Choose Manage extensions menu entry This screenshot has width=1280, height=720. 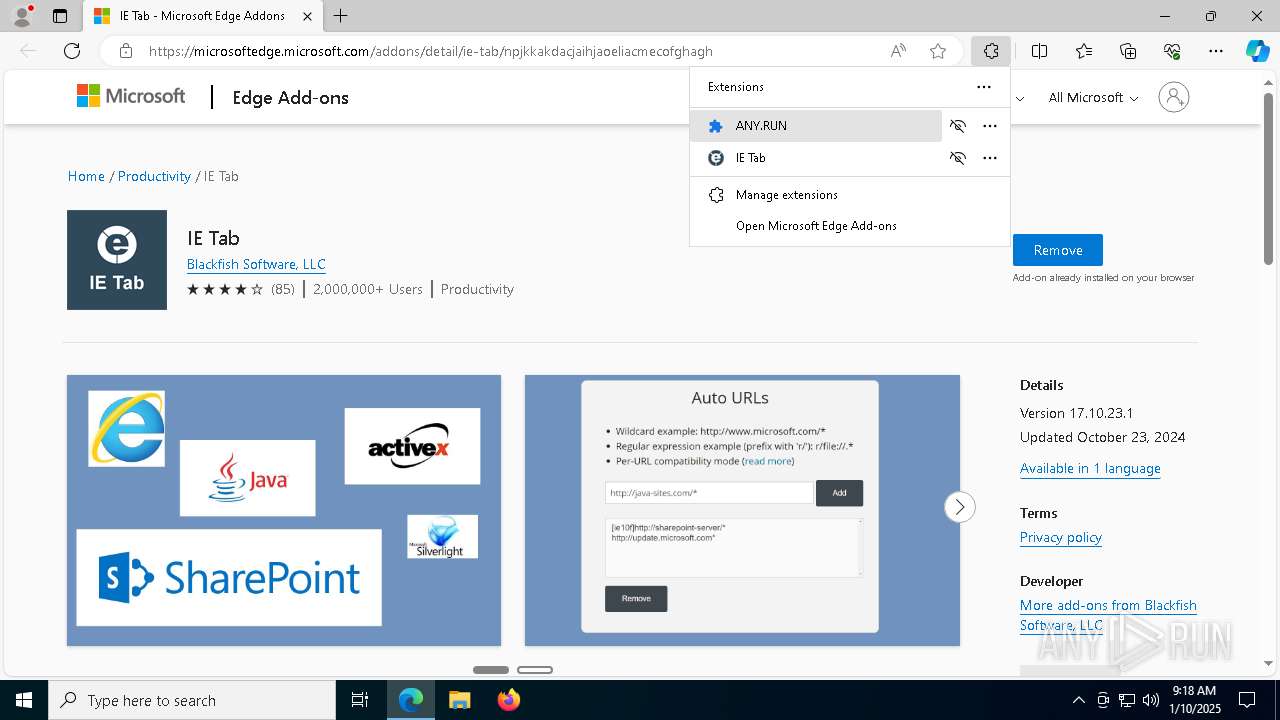tap(850, 195)
